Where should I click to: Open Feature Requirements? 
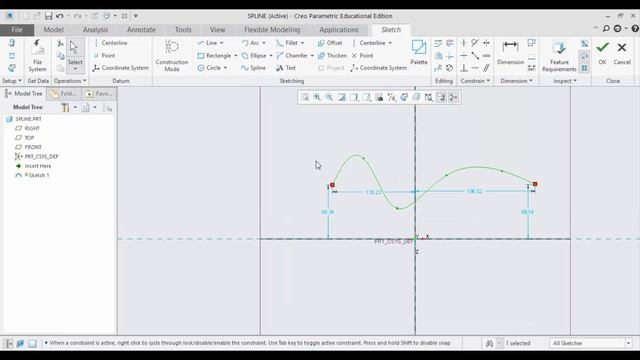tap(559, 56)
